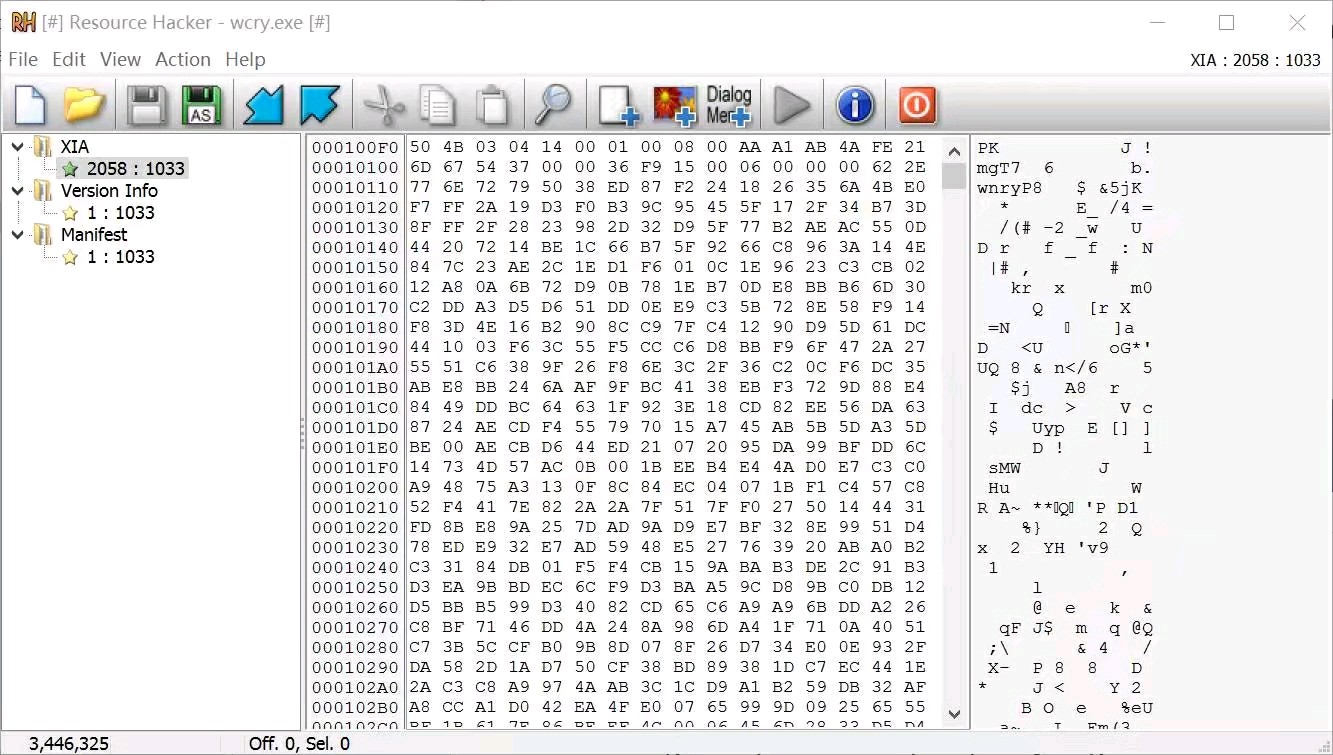Viewport: 1333px width, 755px height.
Task: Open Find with the magnifier icon
Action: tap(553, 105)
